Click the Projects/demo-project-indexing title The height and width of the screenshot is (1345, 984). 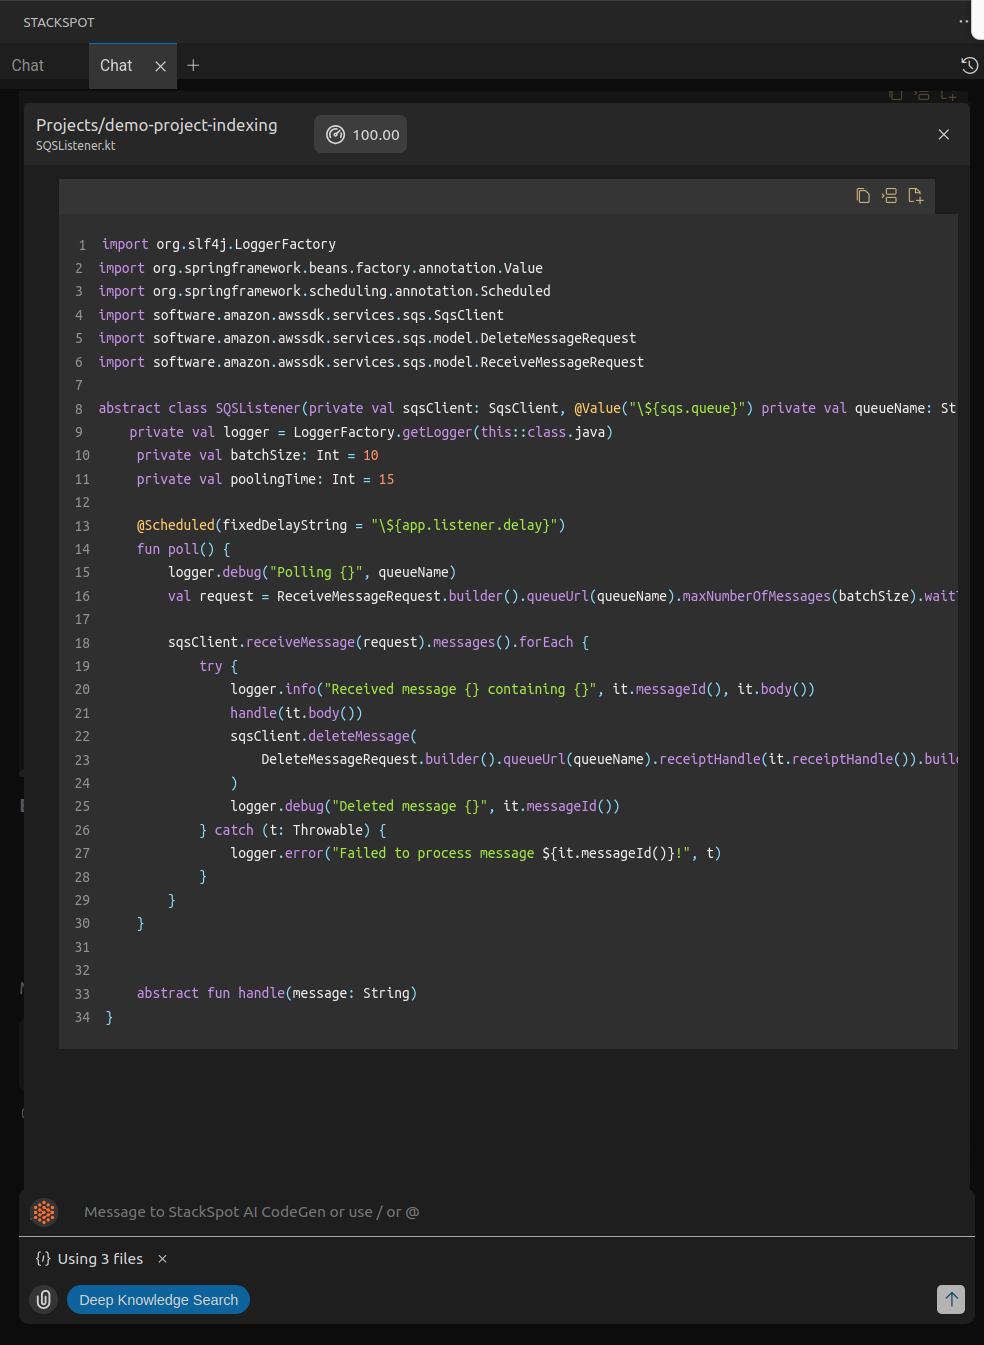[x=157, y=125]
